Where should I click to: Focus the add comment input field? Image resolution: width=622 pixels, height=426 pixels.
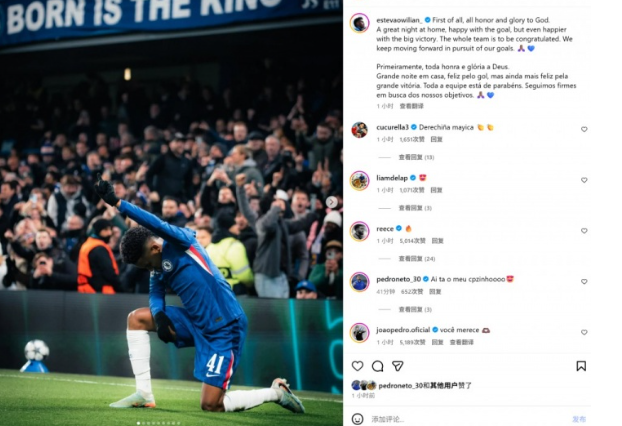[468, 419]
